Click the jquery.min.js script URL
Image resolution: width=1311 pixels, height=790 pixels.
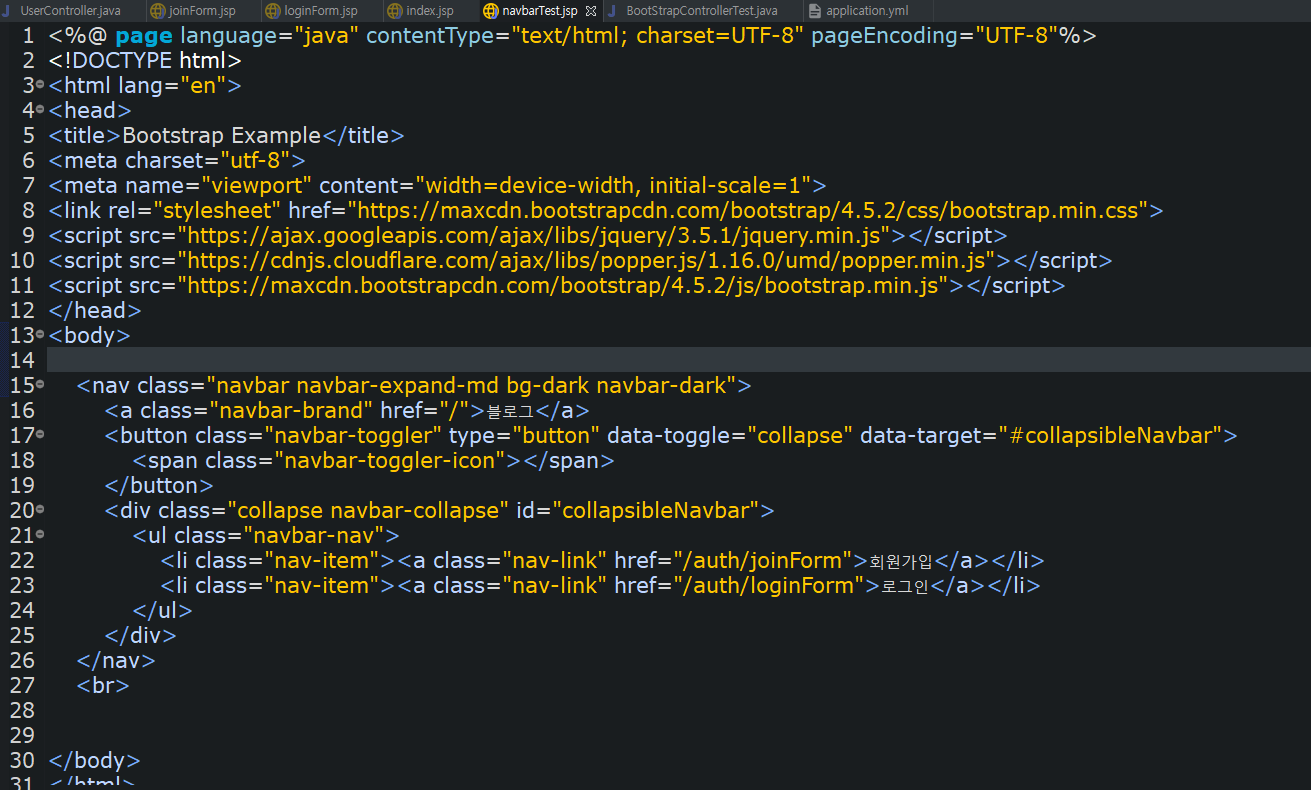click(x=534, y=235)
